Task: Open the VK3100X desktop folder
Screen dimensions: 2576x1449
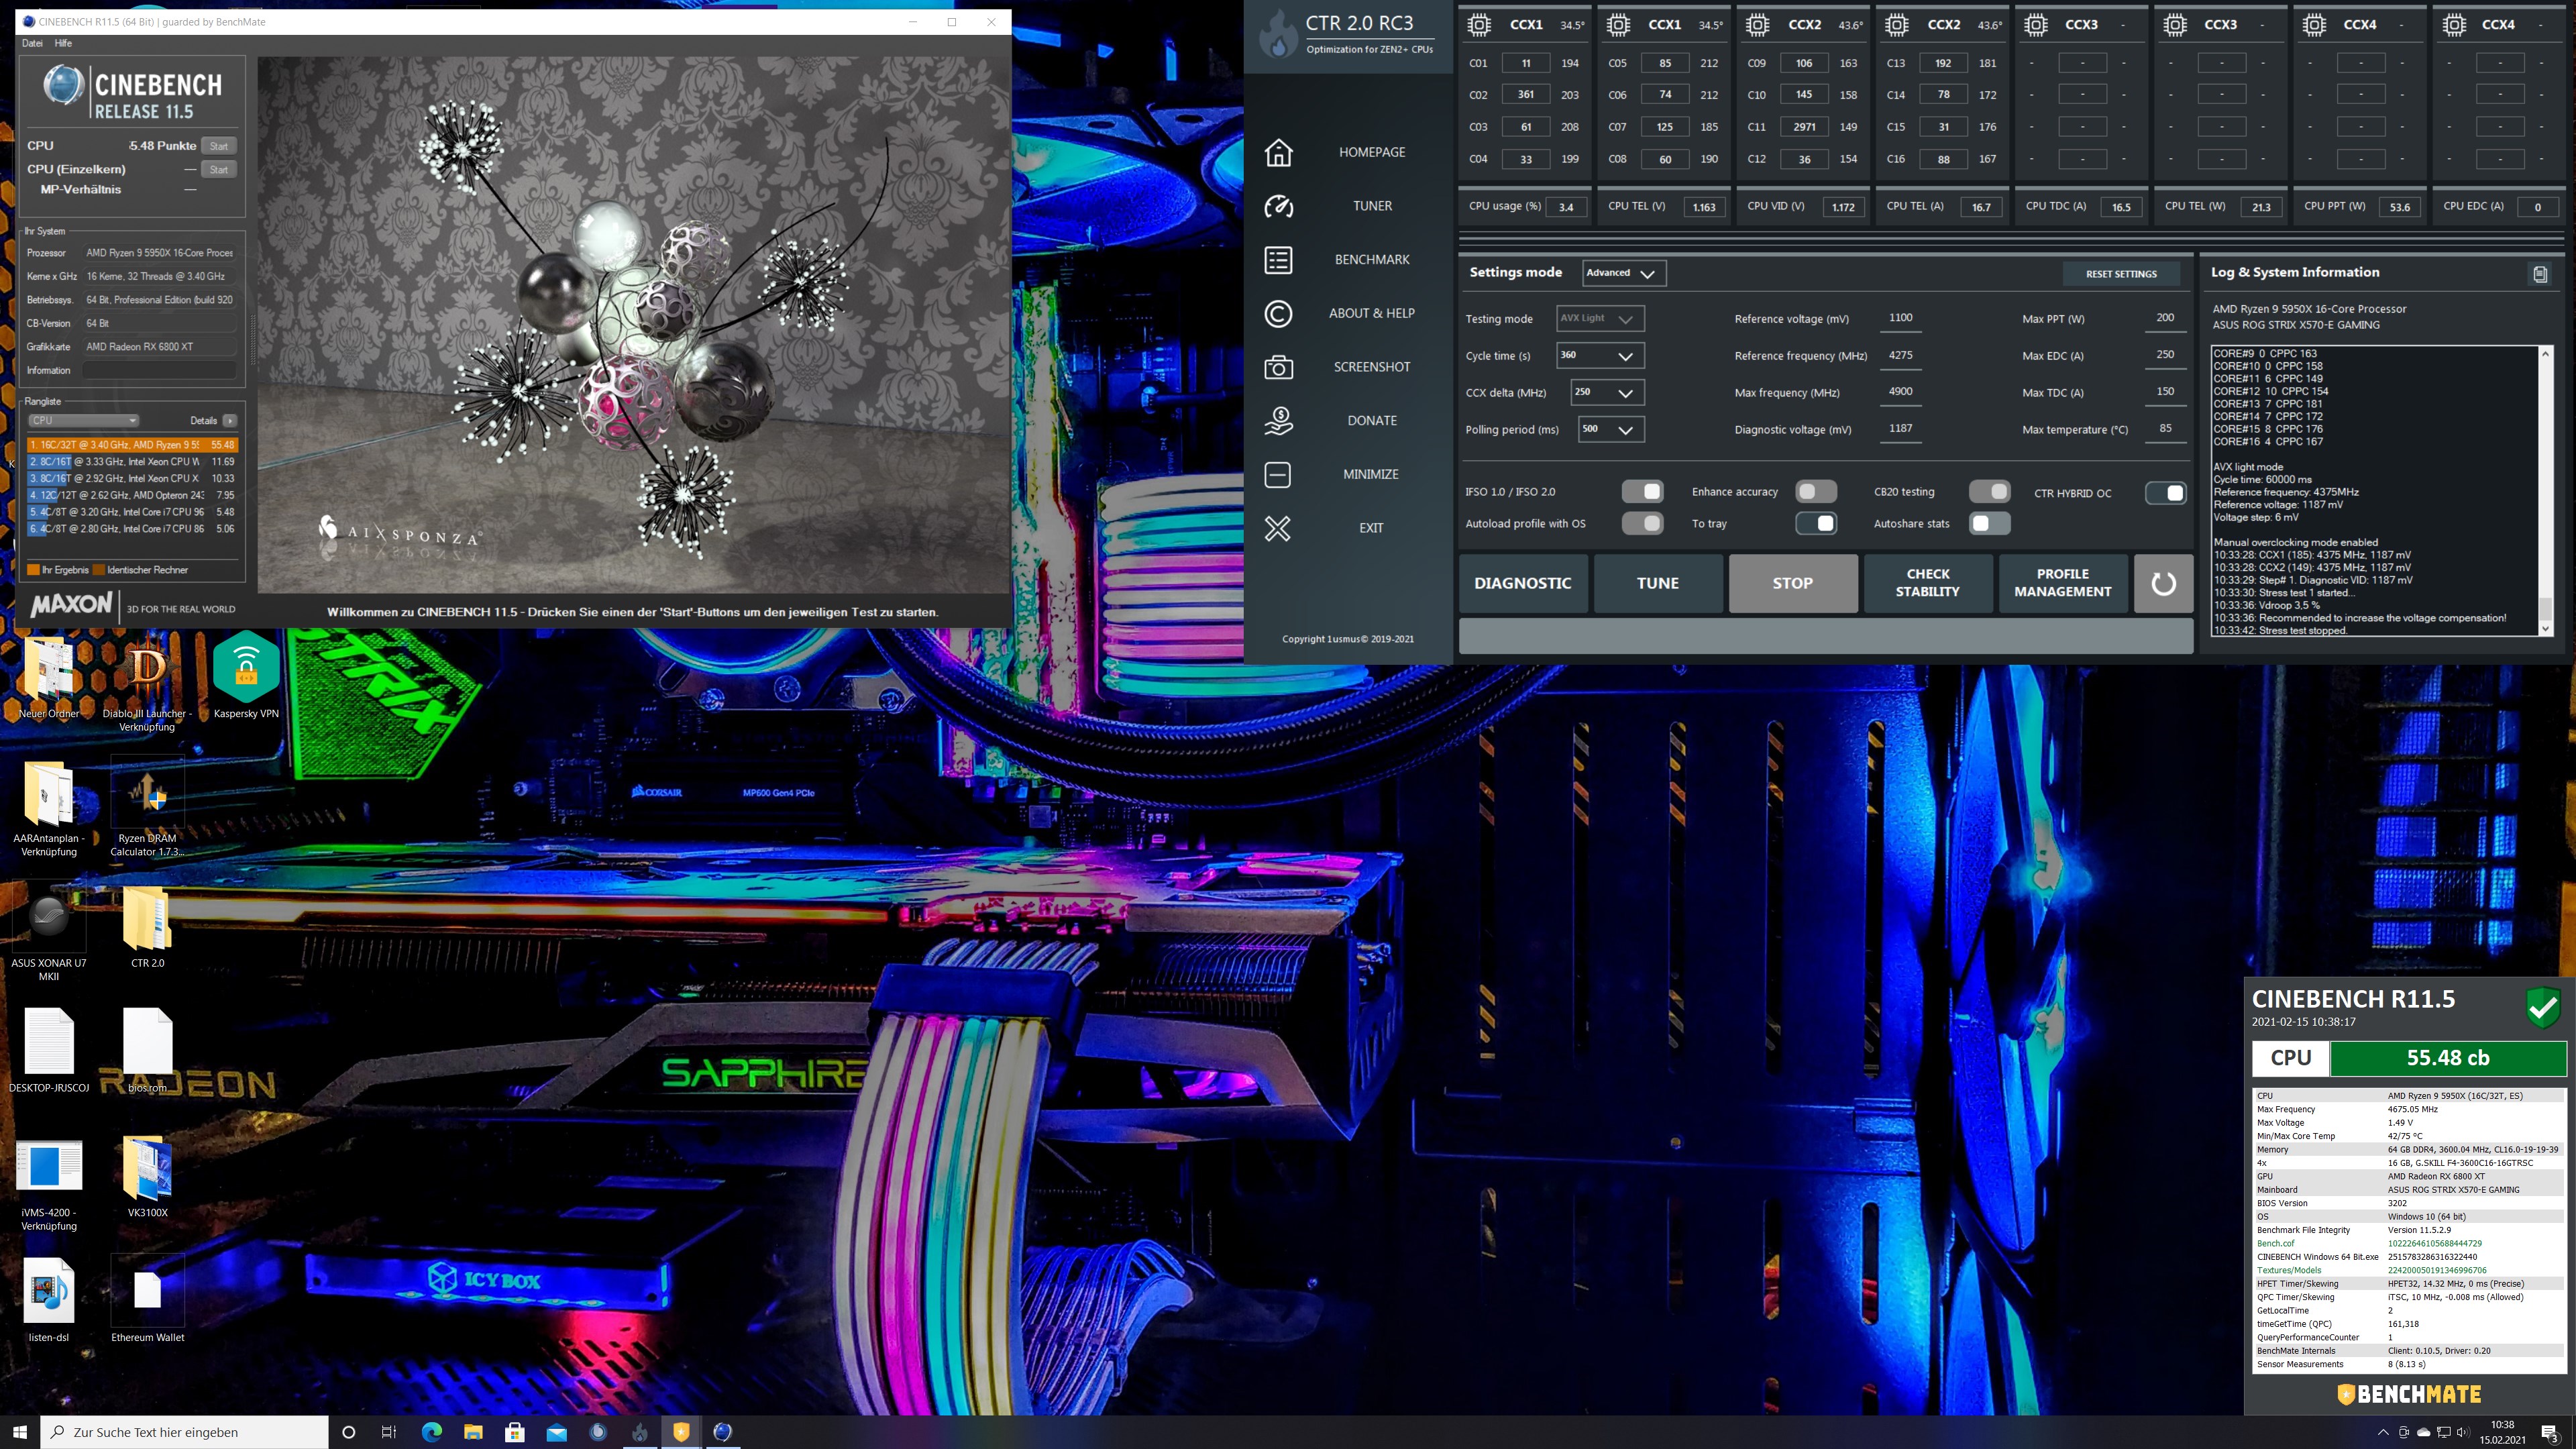Action: (x=147, y=1177)
